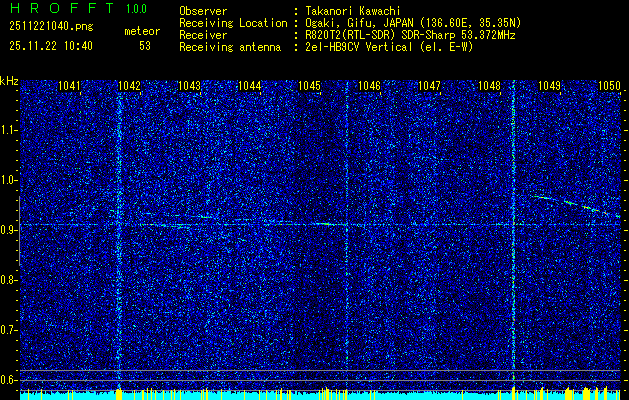This screenshot has width=629, height=400.
Task: Click the 1044 time marker
Action: click(x=250, y=86)
